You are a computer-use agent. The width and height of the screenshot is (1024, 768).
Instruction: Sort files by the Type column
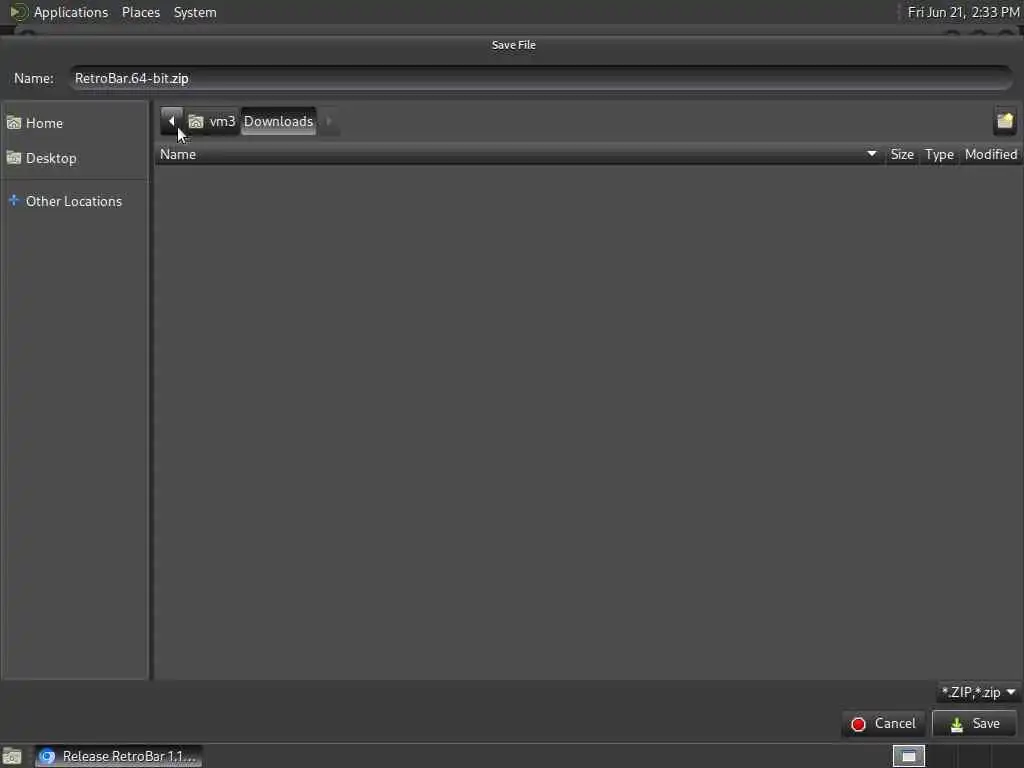(x=939, y=155)
